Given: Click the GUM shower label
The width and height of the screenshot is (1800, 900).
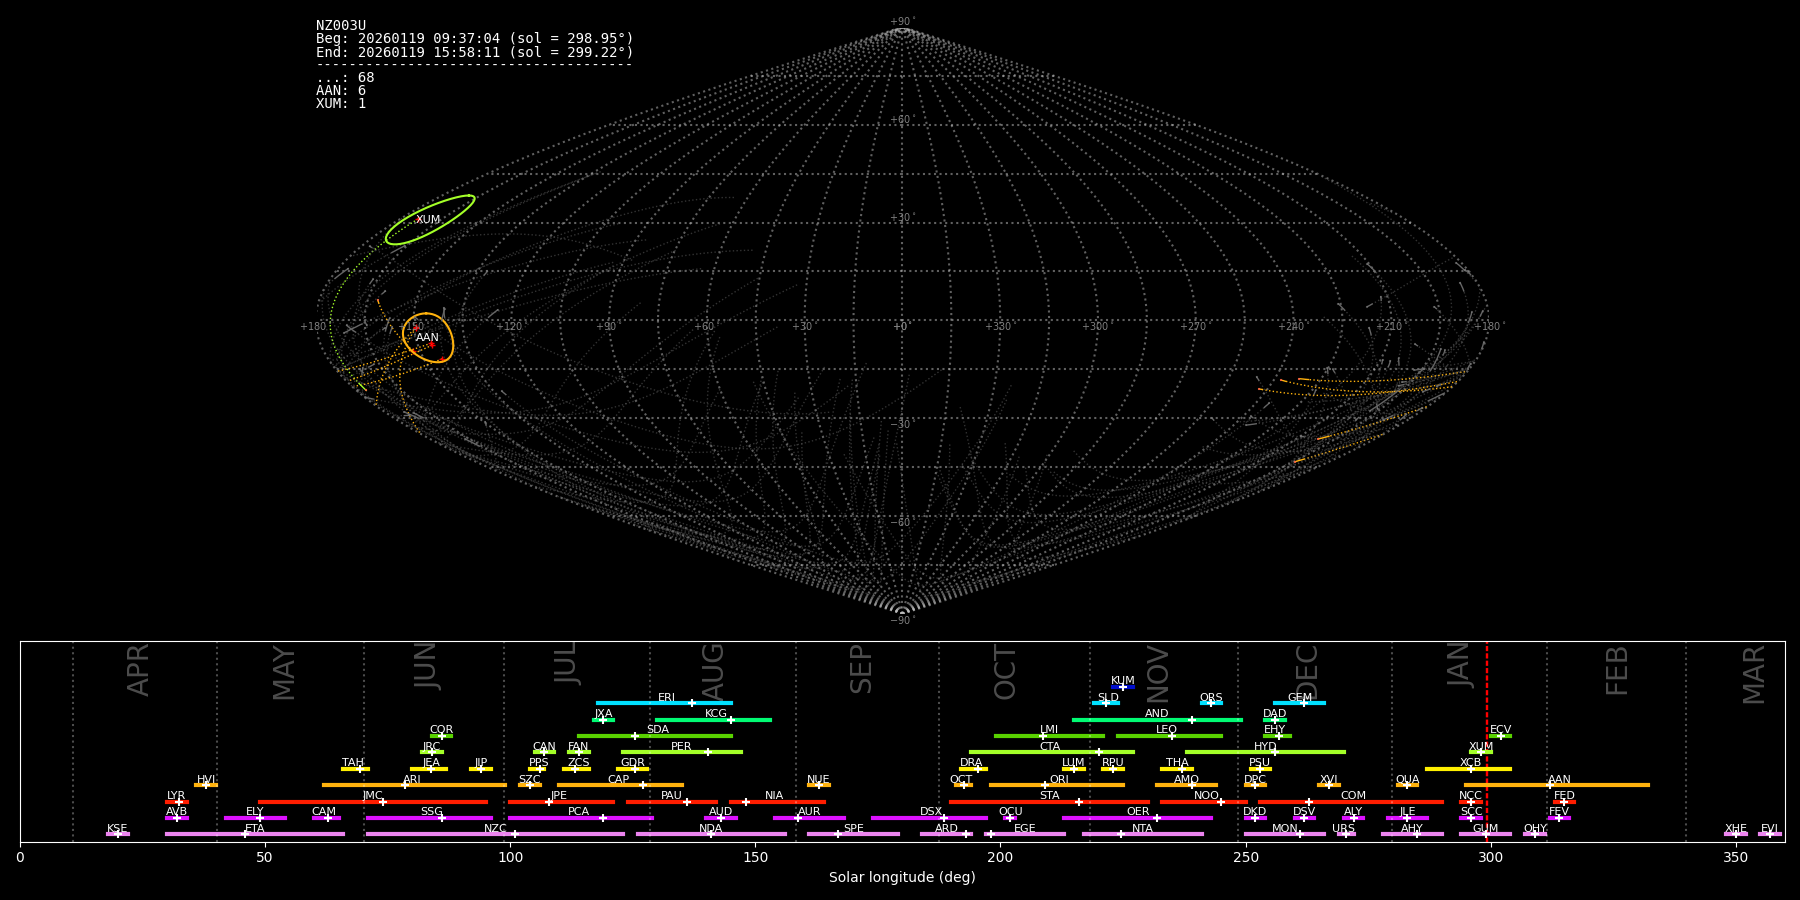Looking at the screenshot, I should pos(1486,829).
